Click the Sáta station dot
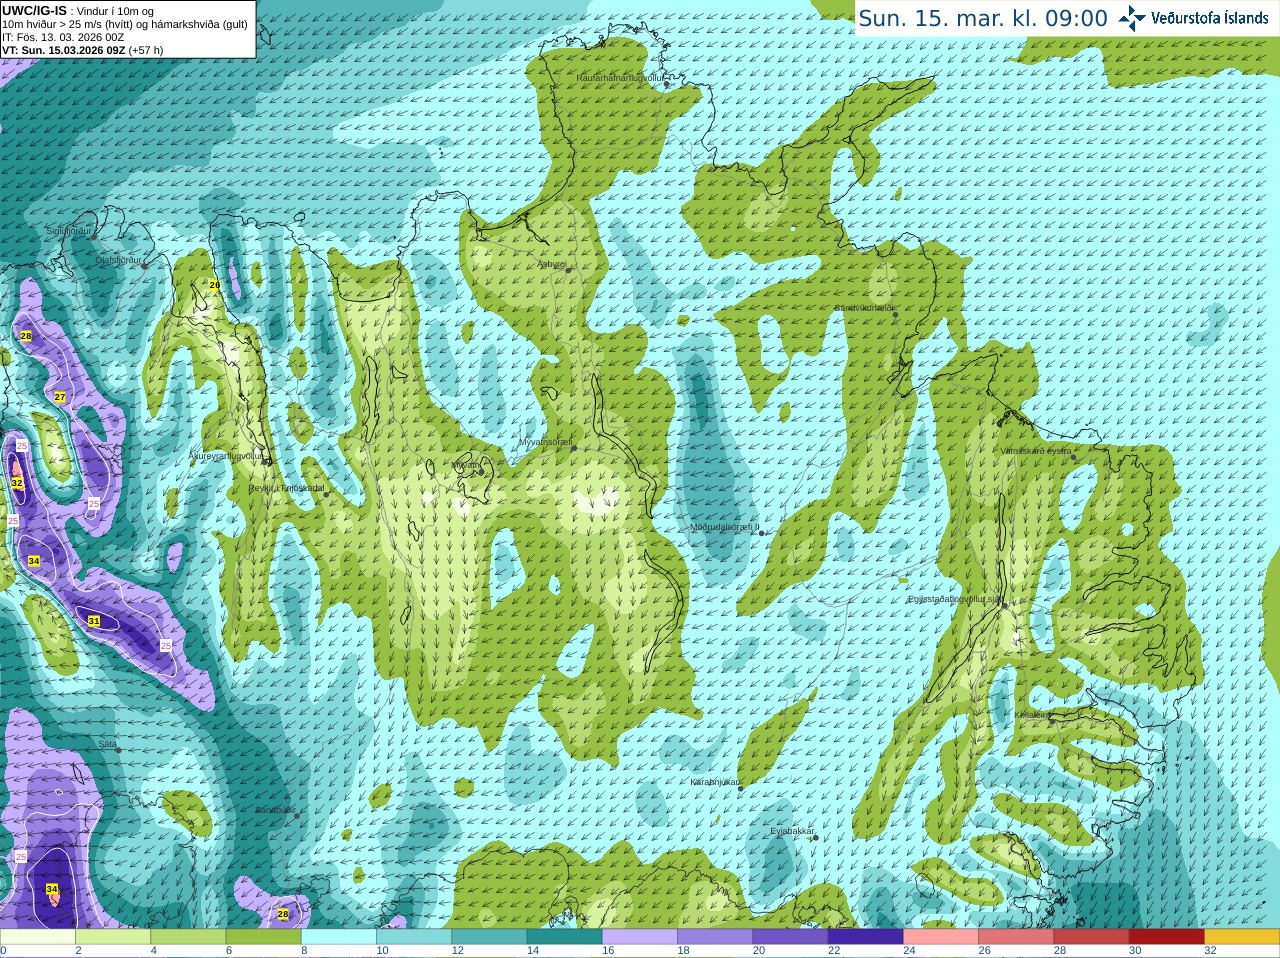 (119, 749)
